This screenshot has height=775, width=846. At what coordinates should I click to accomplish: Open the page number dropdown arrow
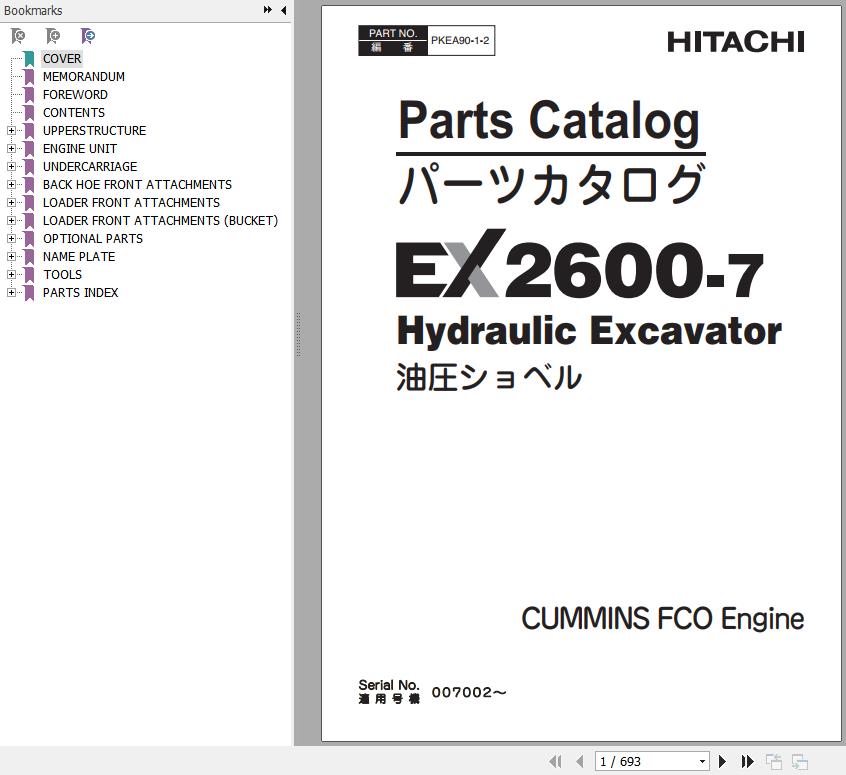point(702,762)
